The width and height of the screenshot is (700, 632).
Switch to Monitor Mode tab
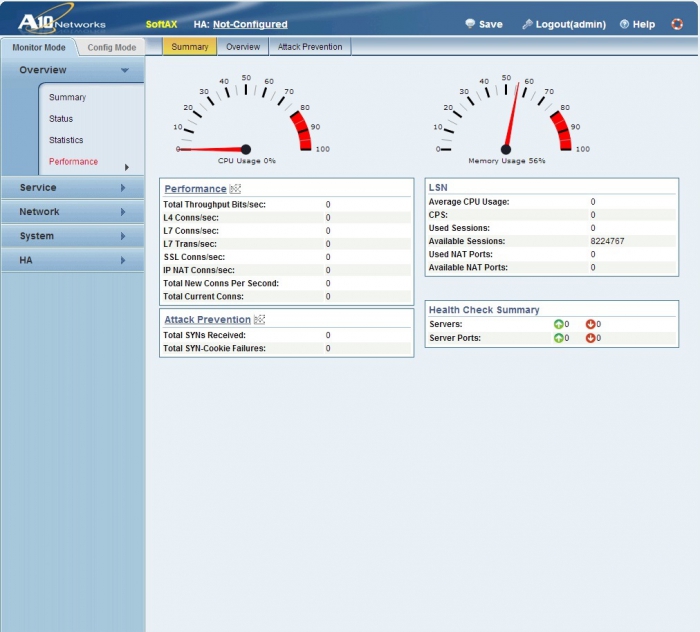pyautogui.click(x=39, y=47)
